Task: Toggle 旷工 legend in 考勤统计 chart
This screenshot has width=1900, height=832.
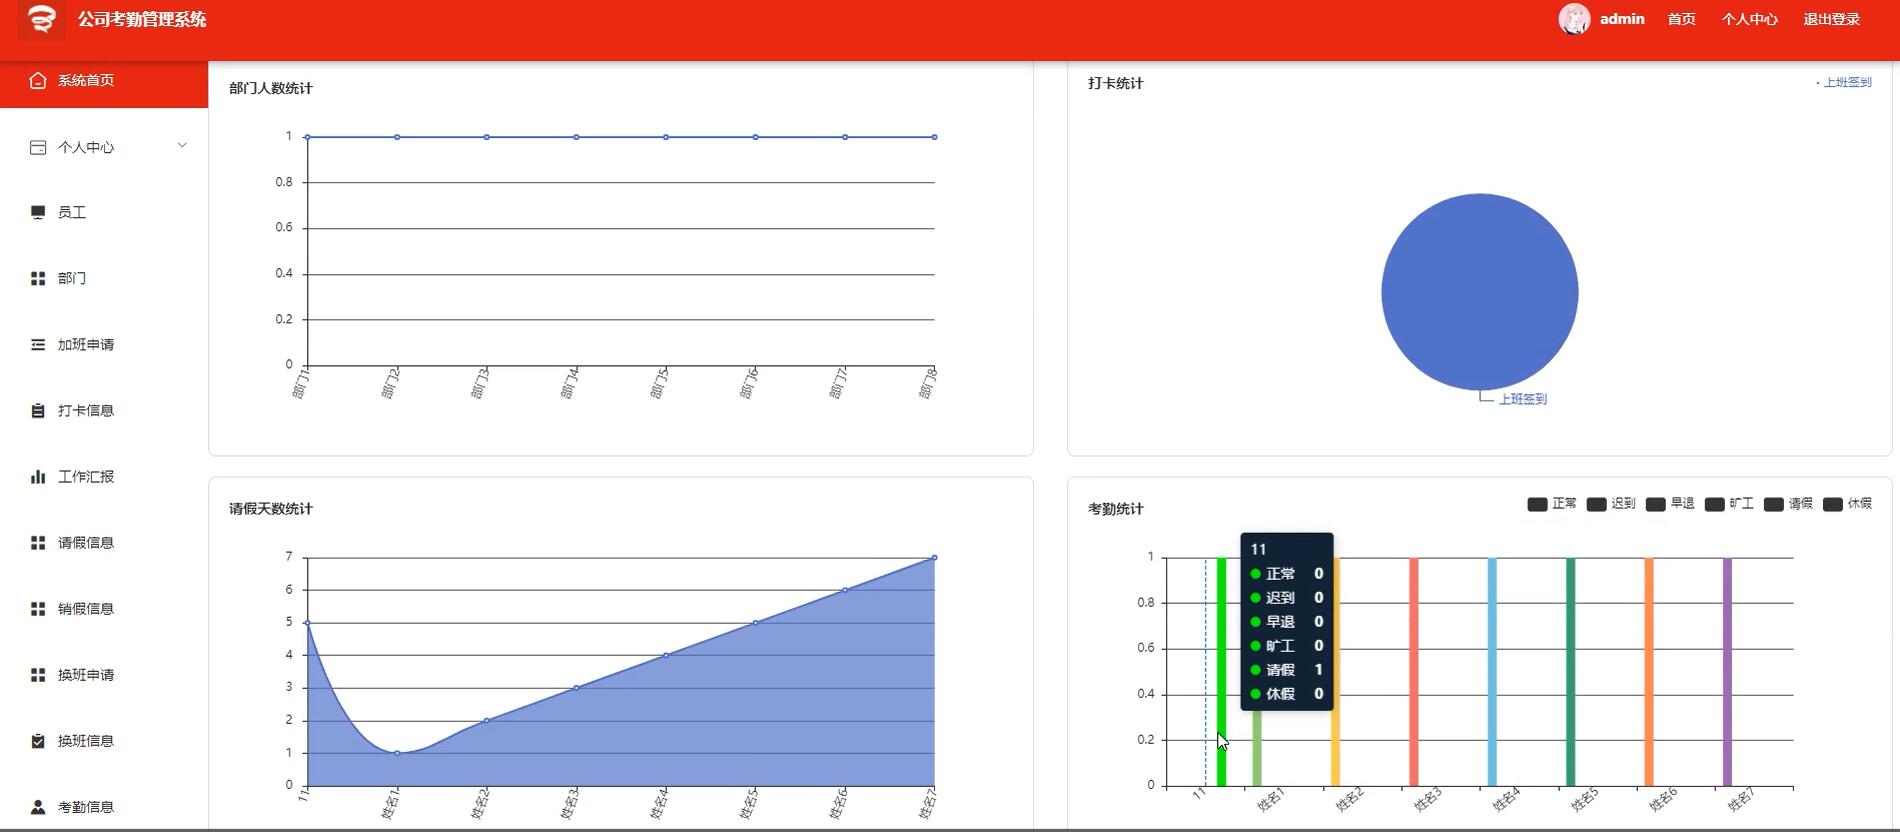Action: point(1729,504)
